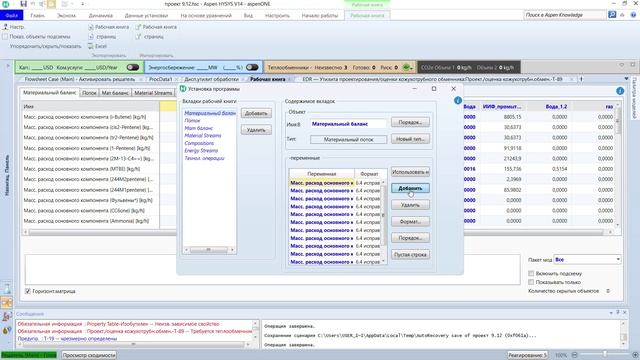640x360 pixels.
Task: Click the Пустая строка button
Action: click(x=410, y=255)
